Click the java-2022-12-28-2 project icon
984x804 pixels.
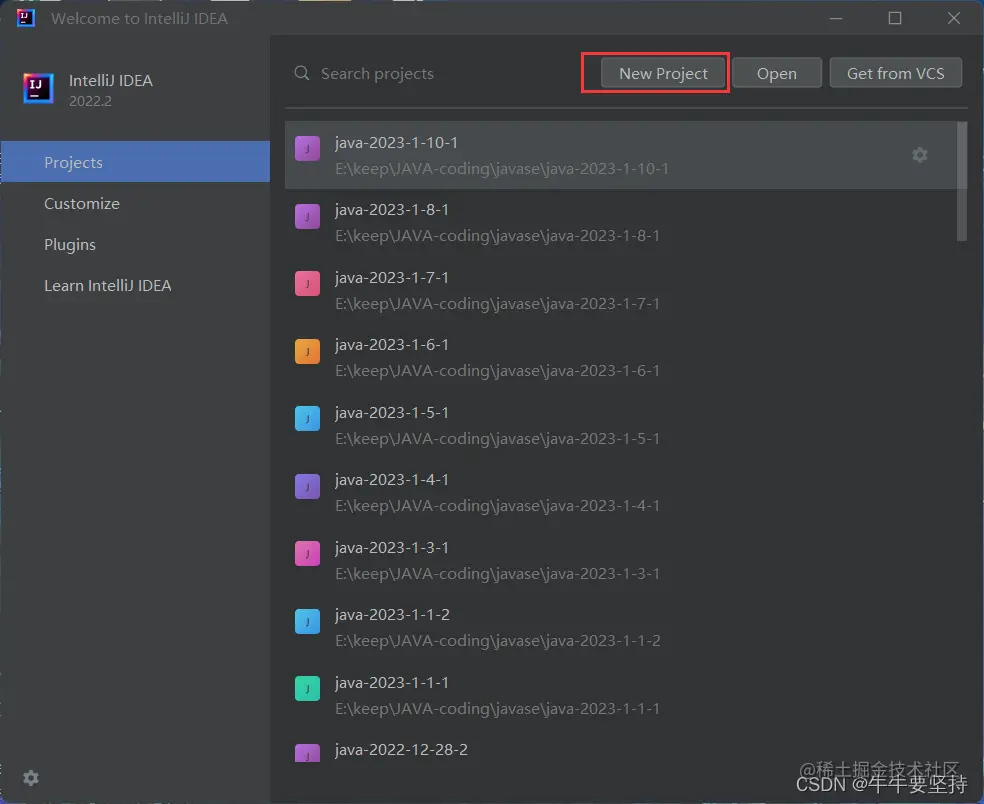pos(308,753)
